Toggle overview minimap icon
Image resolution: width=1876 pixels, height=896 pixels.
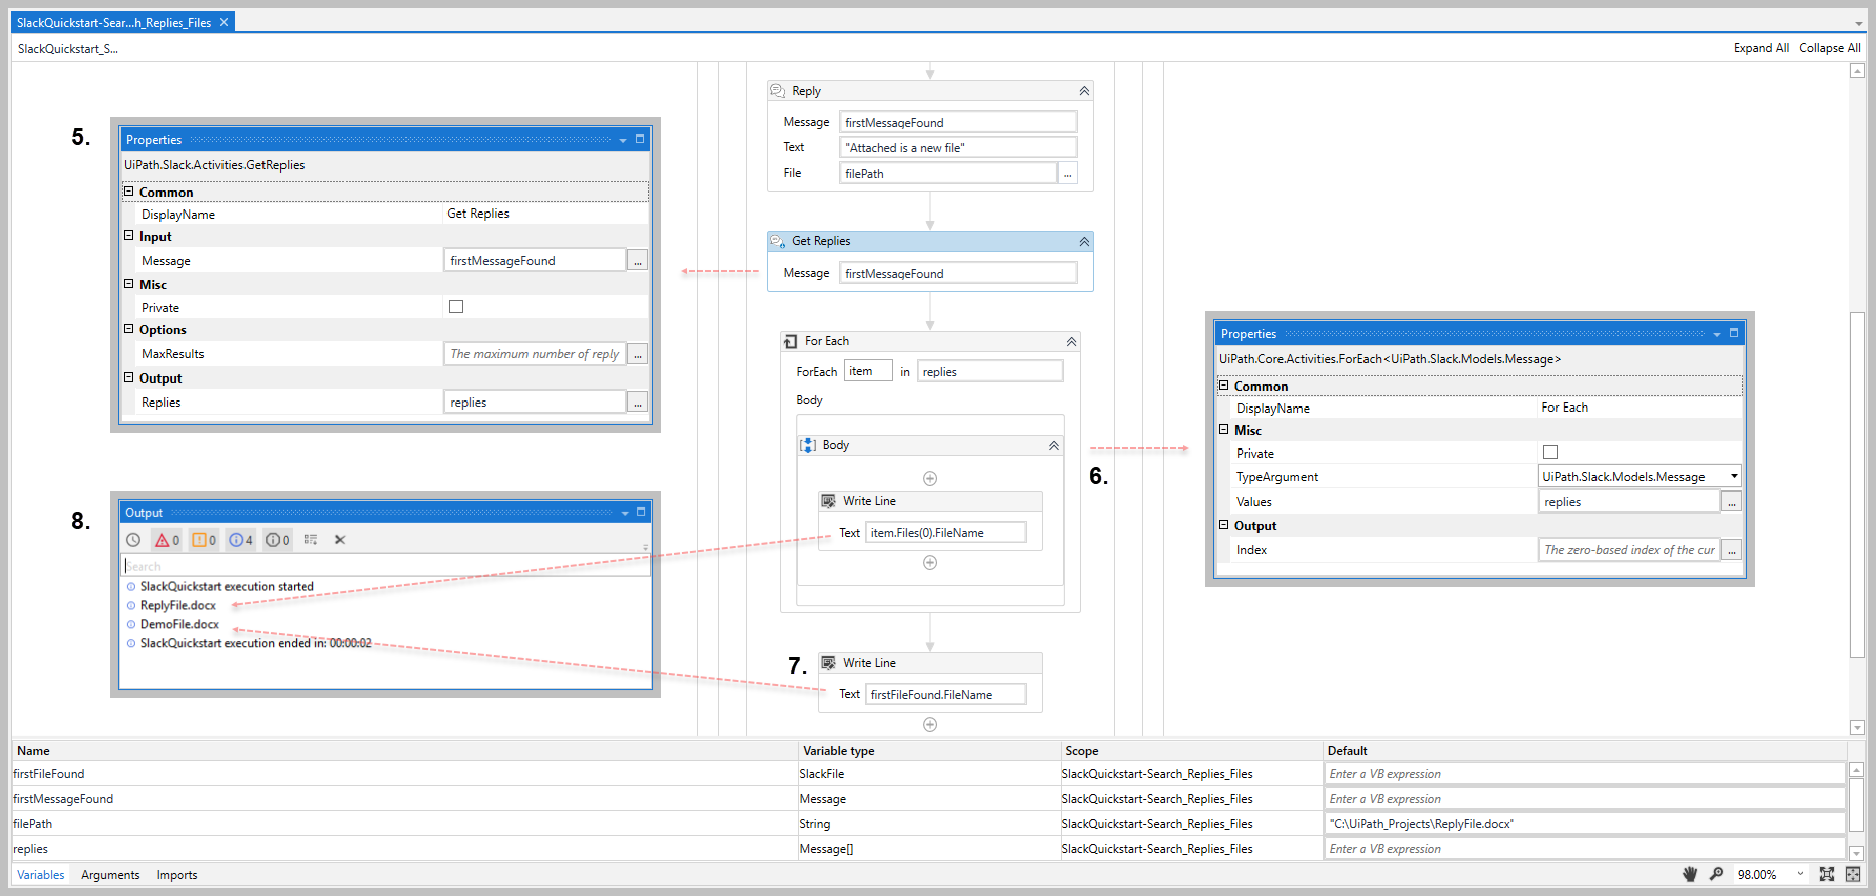tap(1852, 874)
